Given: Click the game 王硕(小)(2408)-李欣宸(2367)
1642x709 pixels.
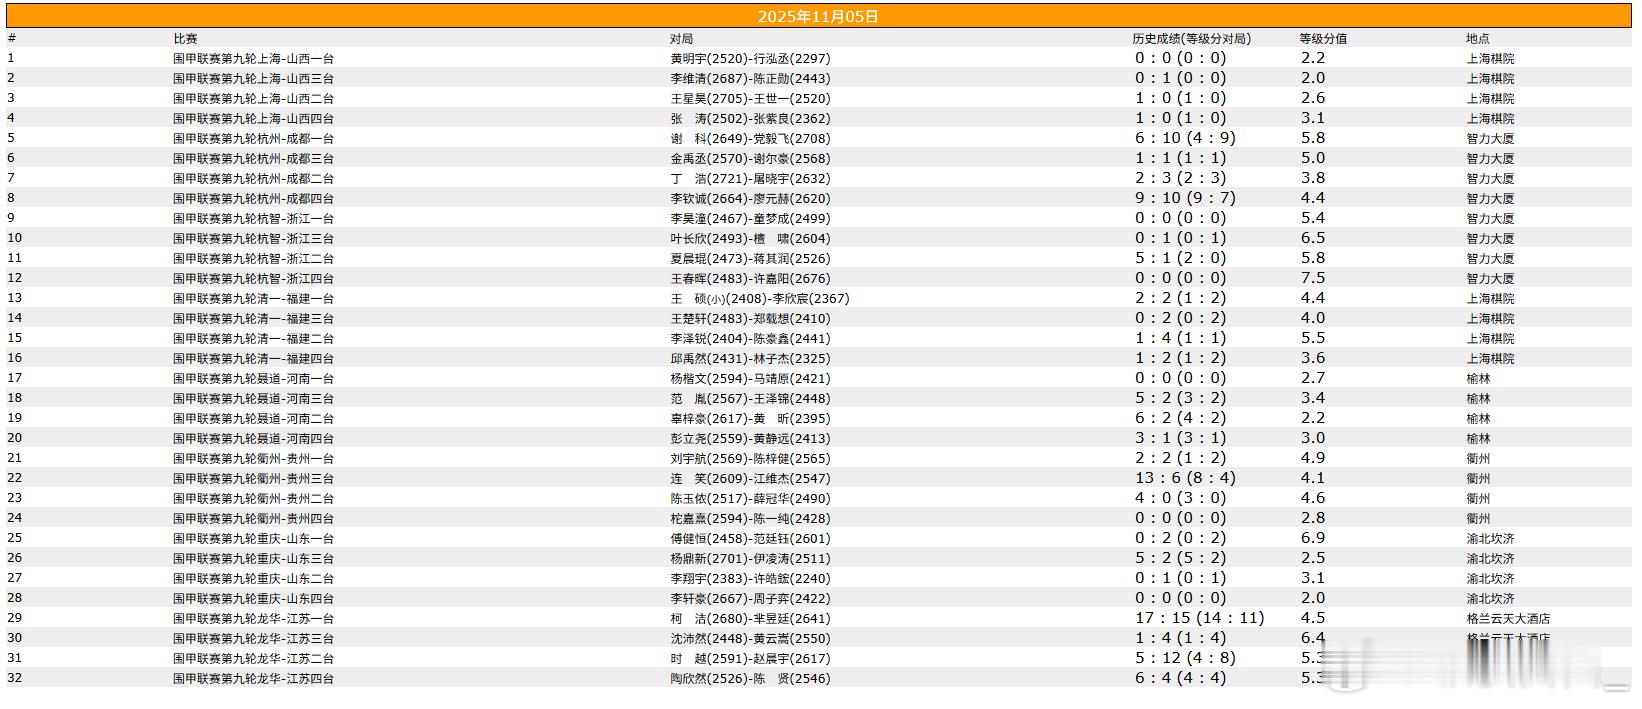Looking at the screenshot, I should point(760,299).
